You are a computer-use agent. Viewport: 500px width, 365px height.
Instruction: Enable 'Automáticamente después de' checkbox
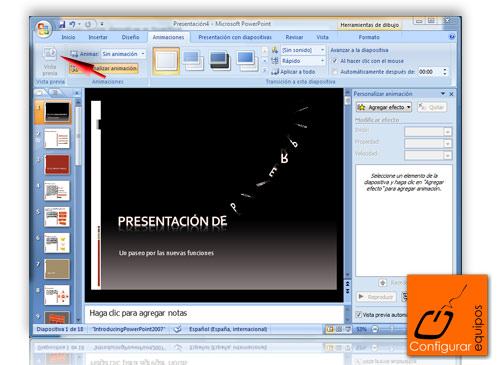point(335,72)
